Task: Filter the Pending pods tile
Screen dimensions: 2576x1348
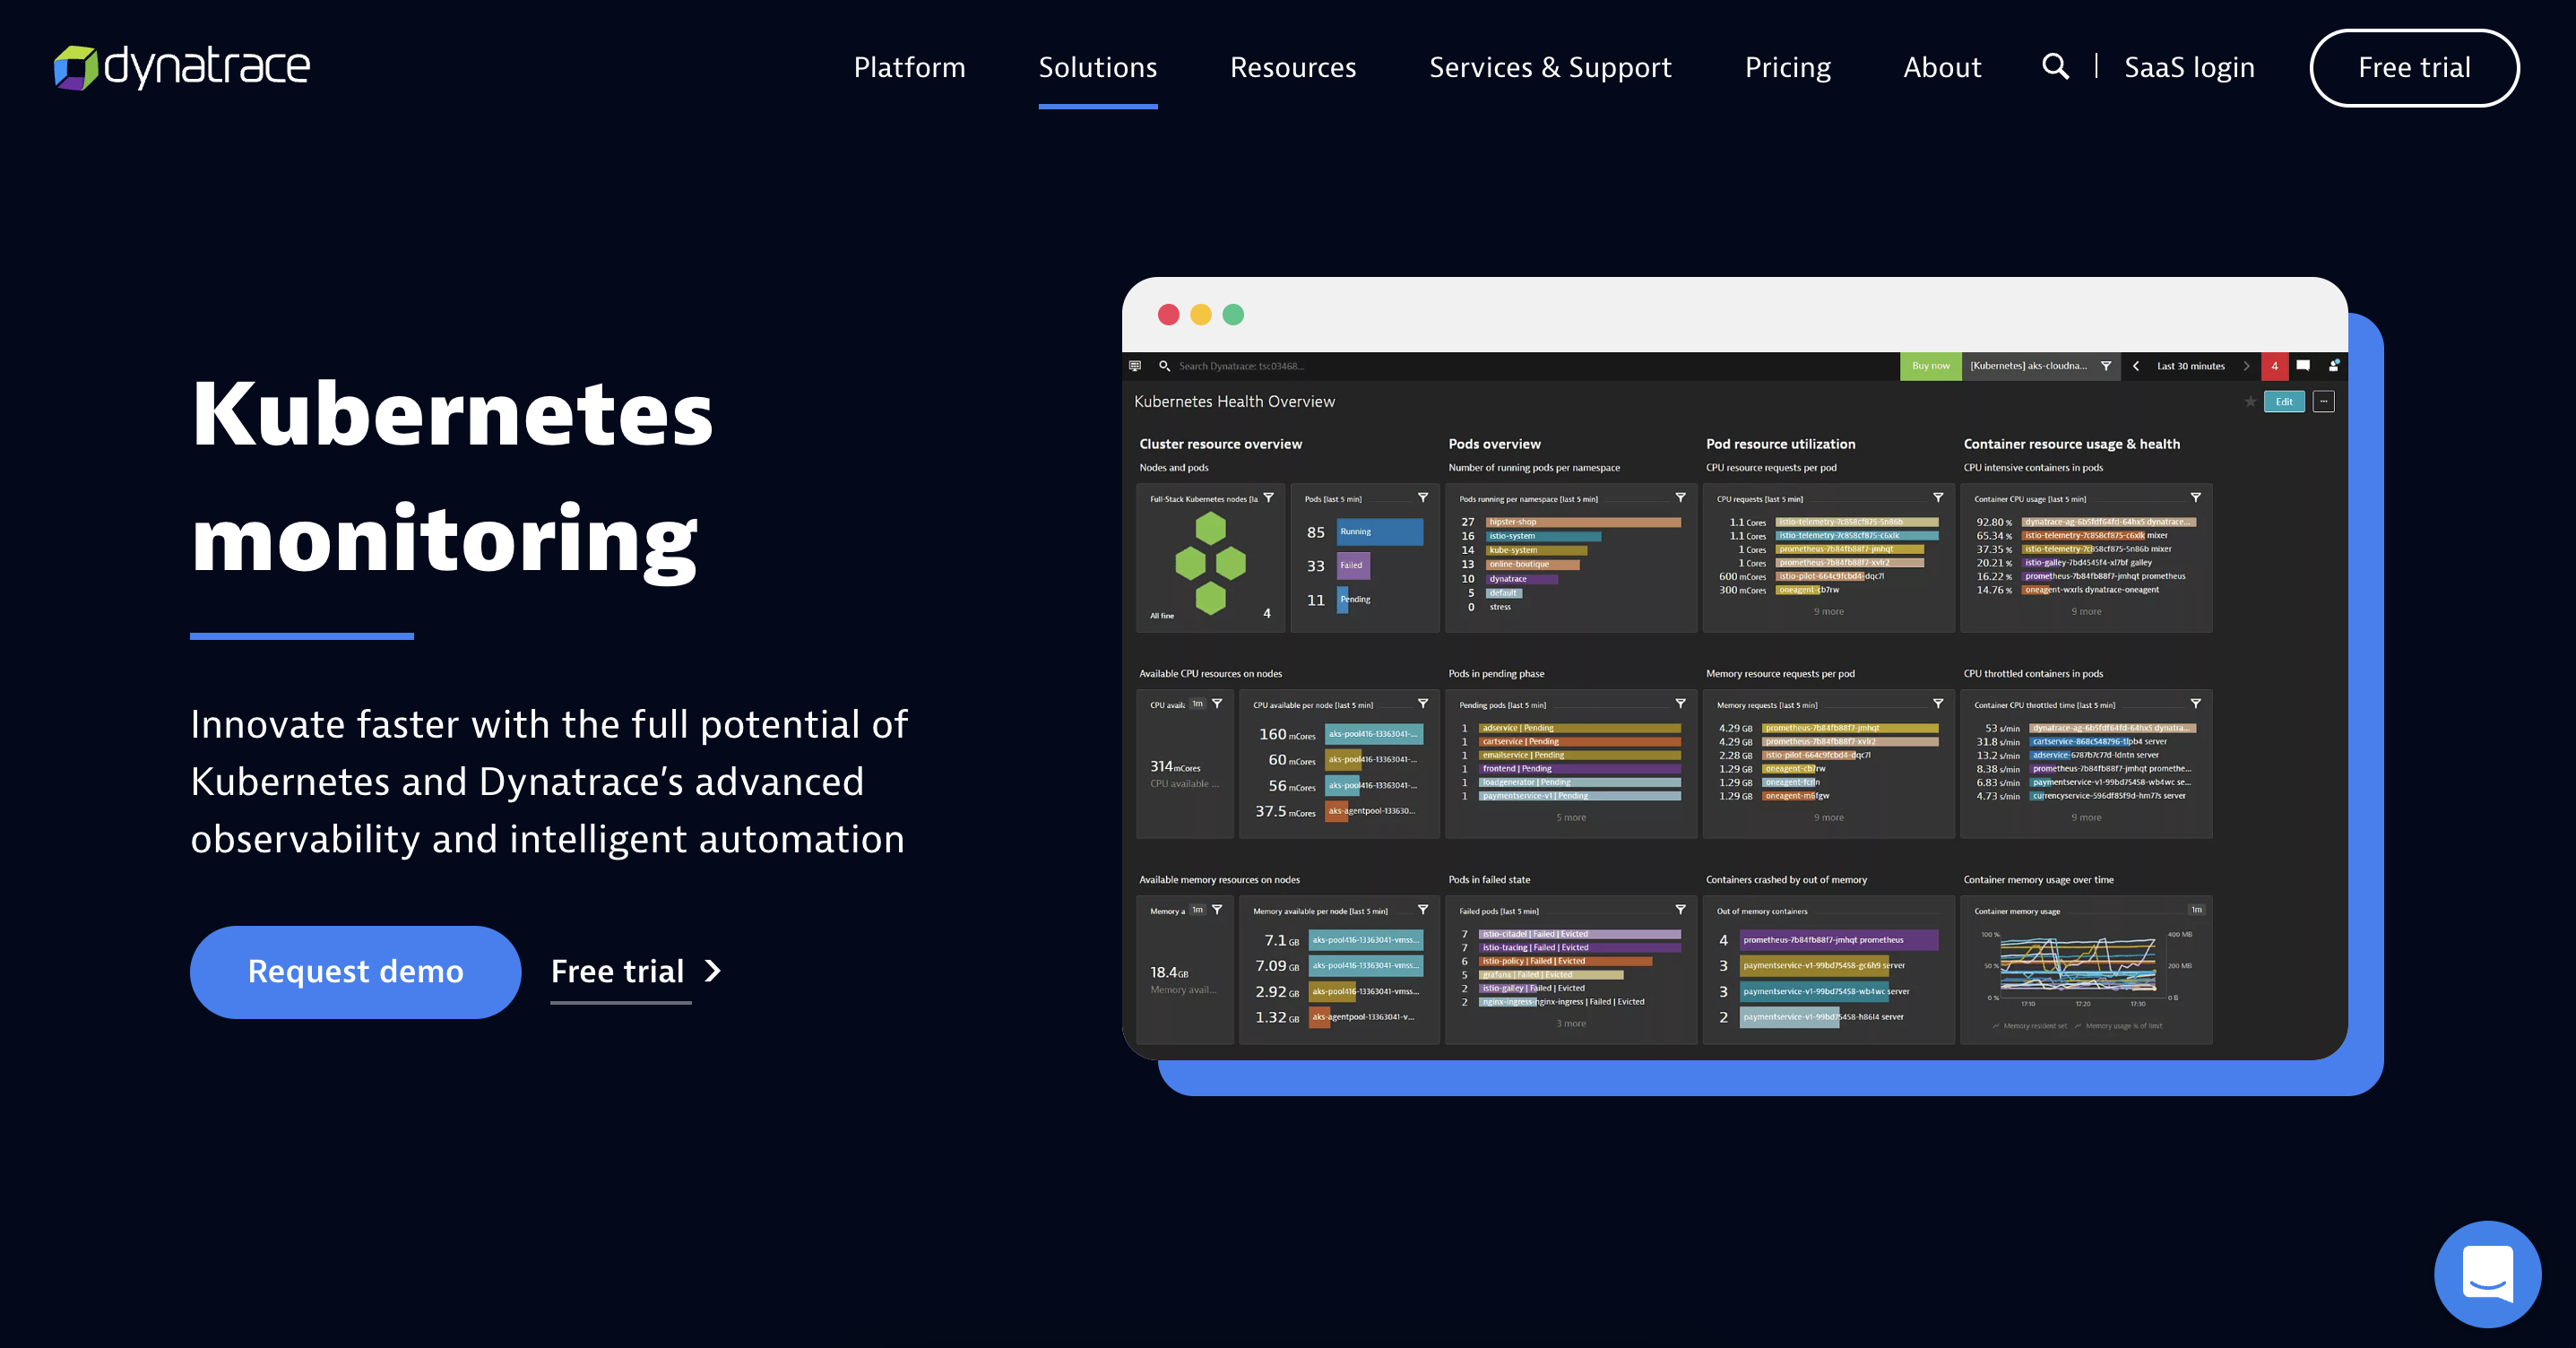Action: [x=1680, y=704]
